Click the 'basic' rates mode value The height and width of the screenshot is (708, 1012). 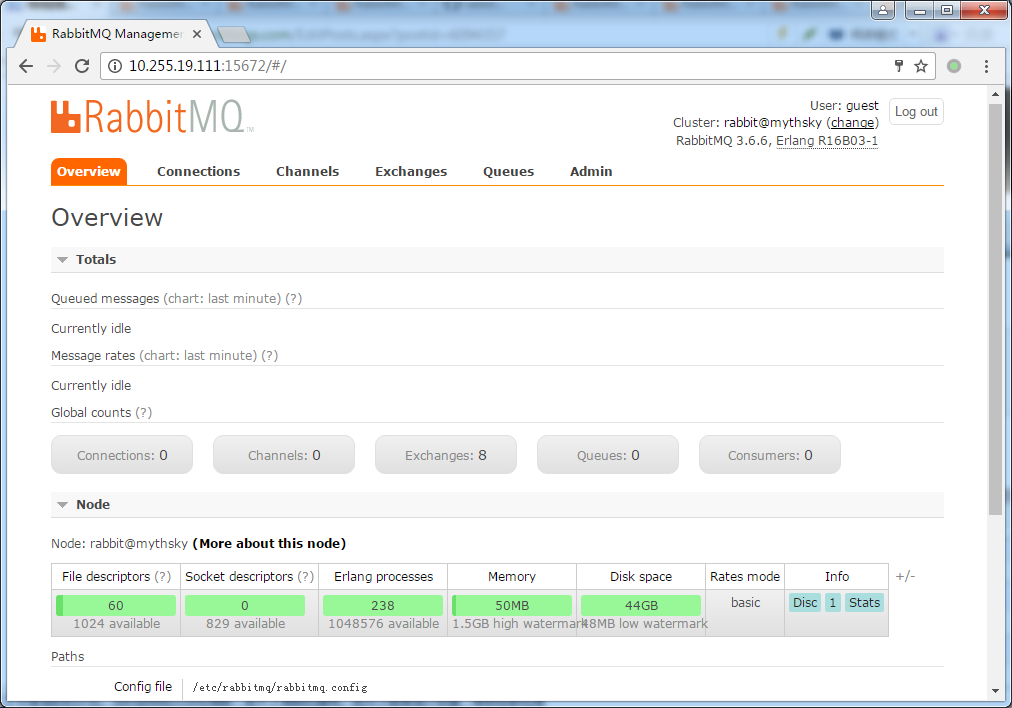745,603
